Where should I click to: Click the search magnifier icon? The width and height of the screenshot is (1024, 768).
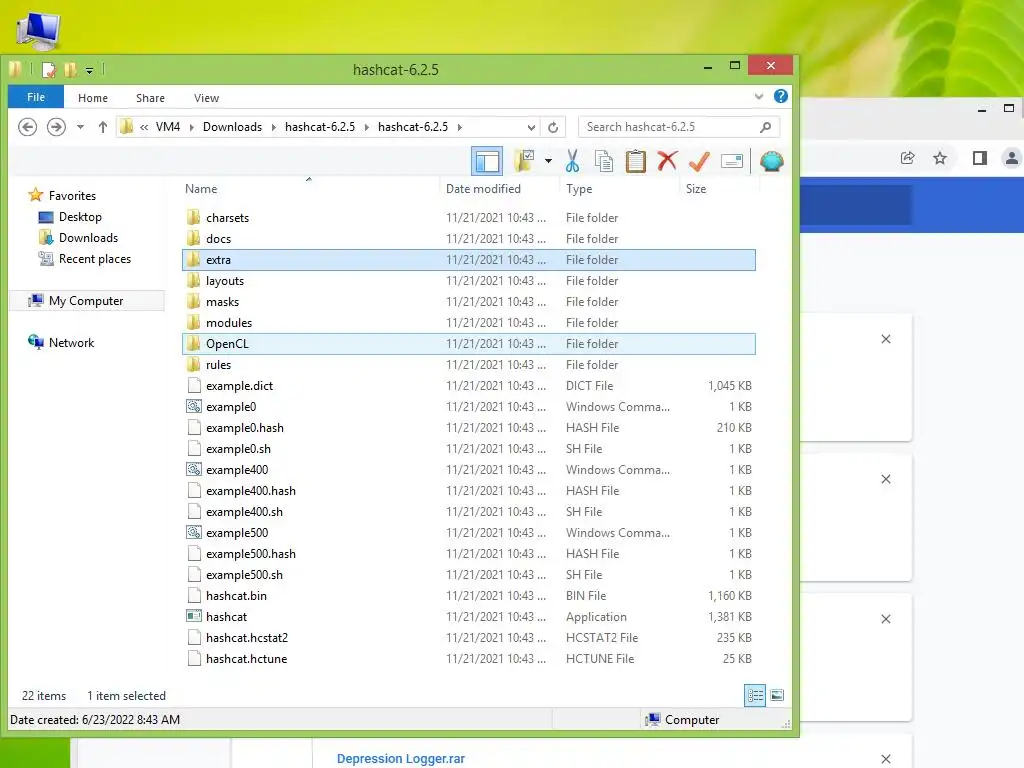click(x=765, y=127)
